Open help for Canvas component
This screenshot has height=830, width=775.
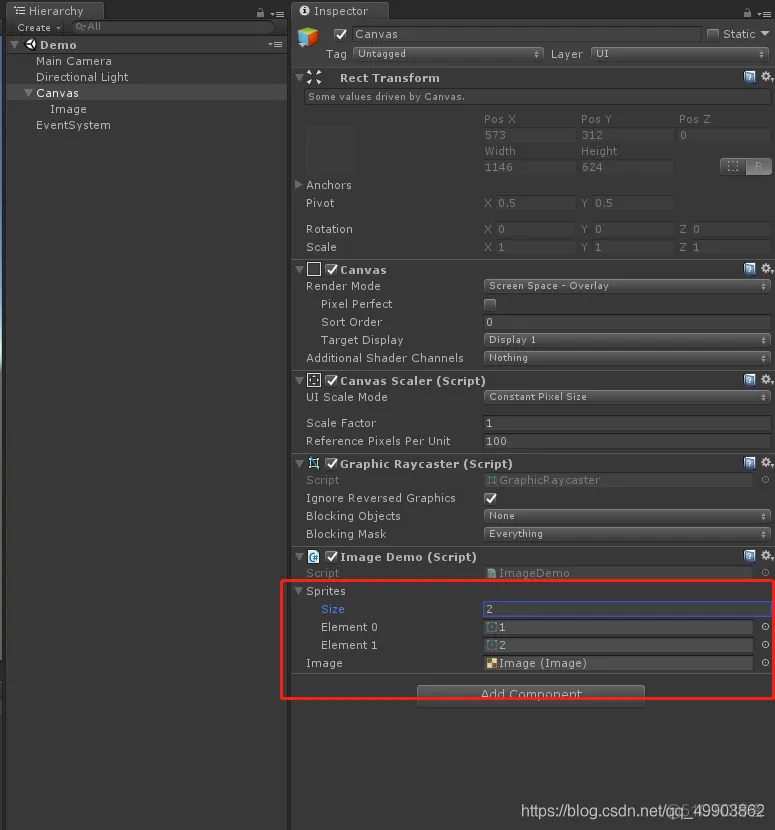[749, 269]
